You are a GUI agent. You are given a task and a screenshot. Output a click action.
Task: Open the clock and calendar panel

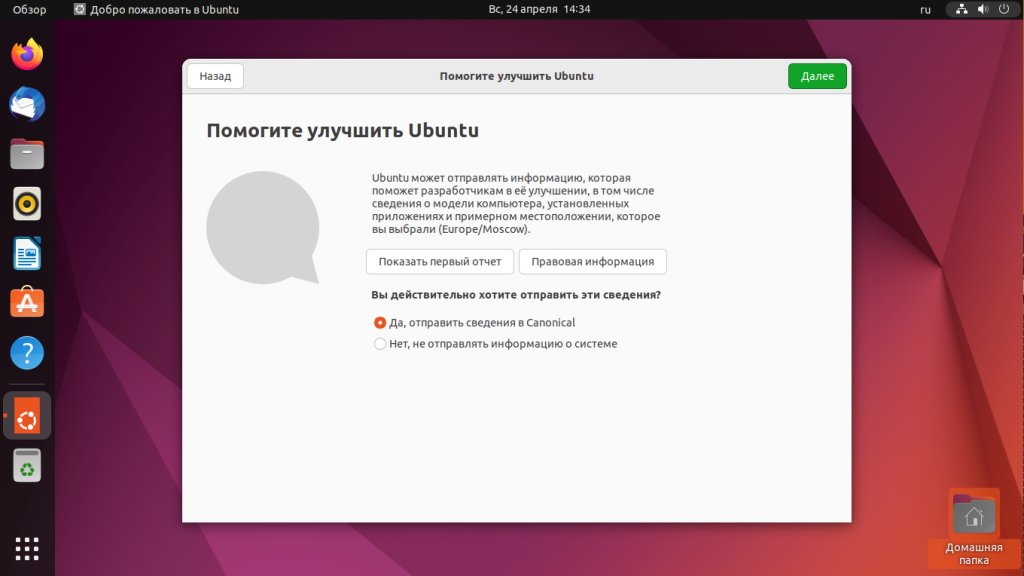click(x=538, y=9)
